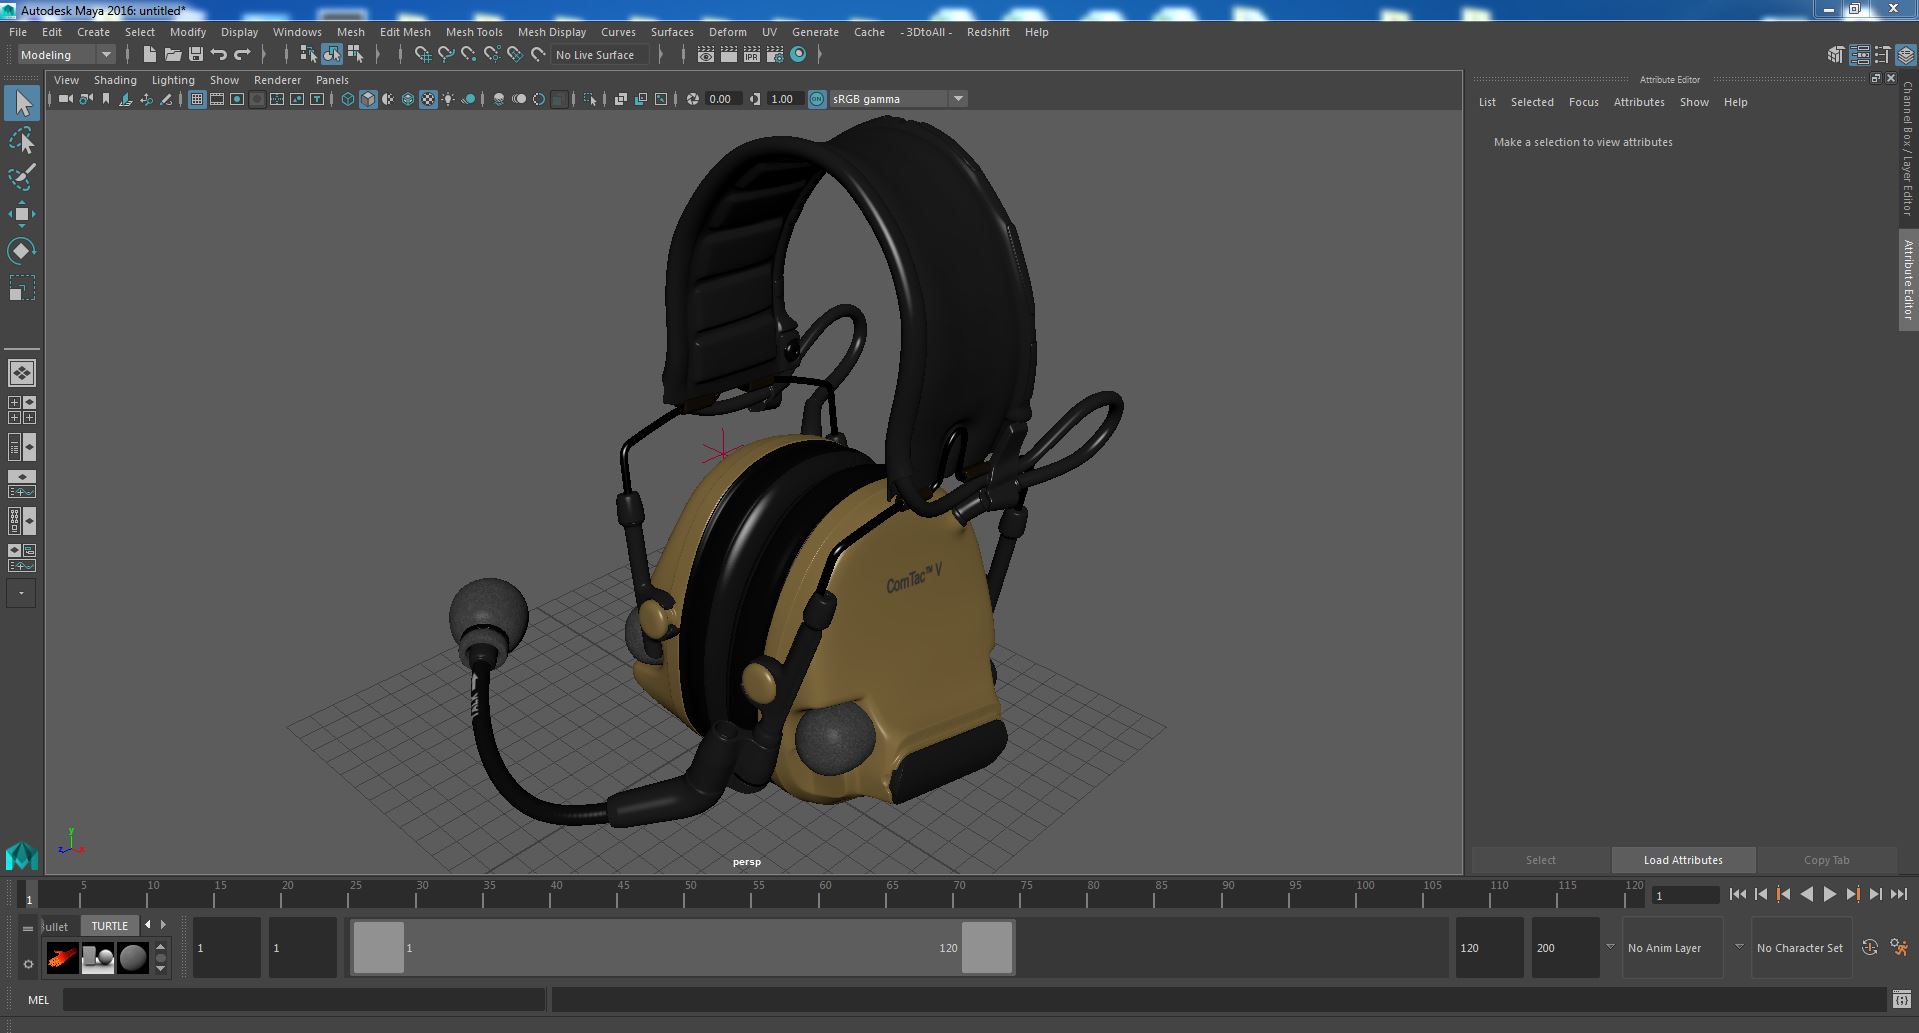This screenshot has height=1033, width=1919.
Task: Toggle Film Gate display
Action: pyautogui.click(x=217, y=99)
